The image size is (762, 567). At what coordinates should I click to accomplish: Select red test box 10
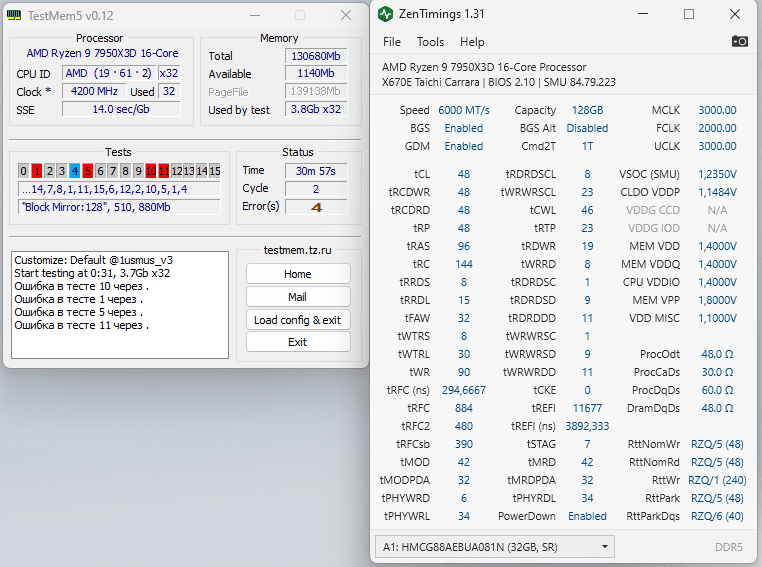[151, 171]
